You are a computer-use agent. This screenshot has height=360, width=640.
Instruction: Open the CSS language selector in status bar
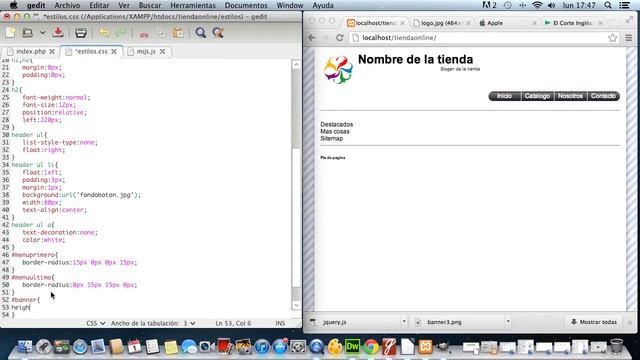[96, 323]
